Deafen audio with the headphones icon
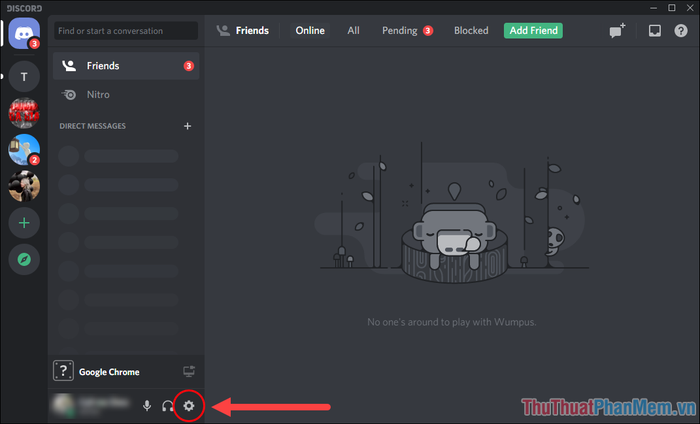The width and height of the screenshot is (700, 424). [167, 406]
